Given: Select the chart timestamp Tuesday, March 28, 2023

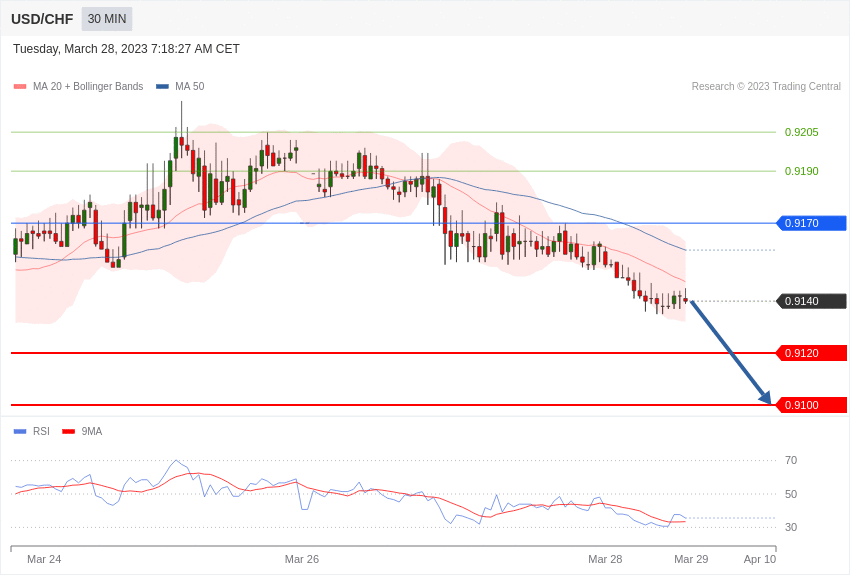Looking at the screenshot, I should coord(126,49).
